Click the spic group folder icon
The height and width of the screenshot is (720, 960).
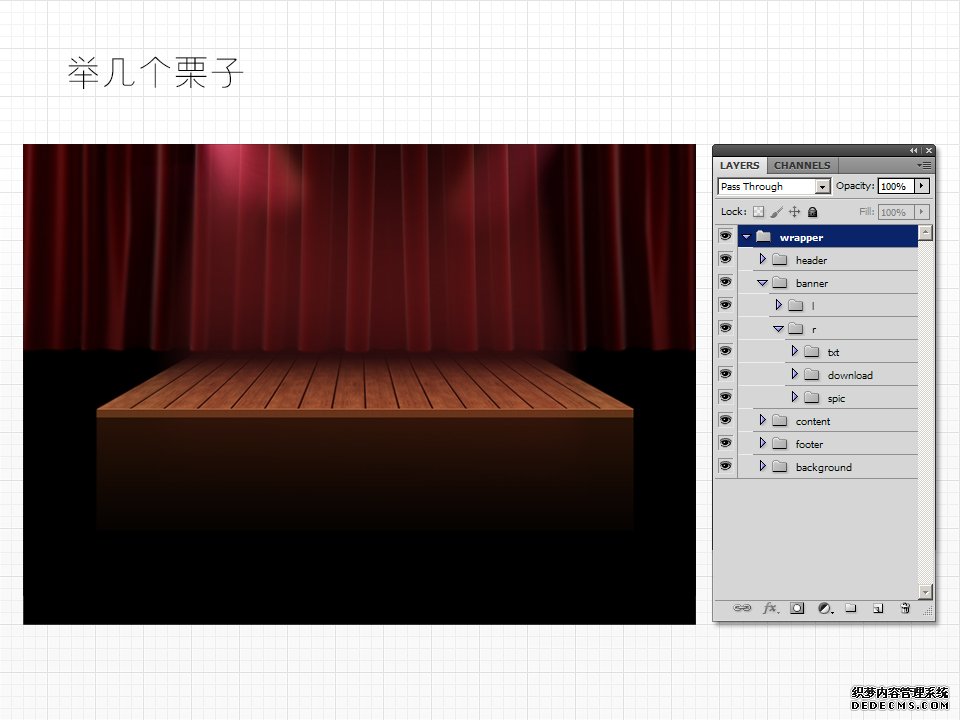click(811, 397)
